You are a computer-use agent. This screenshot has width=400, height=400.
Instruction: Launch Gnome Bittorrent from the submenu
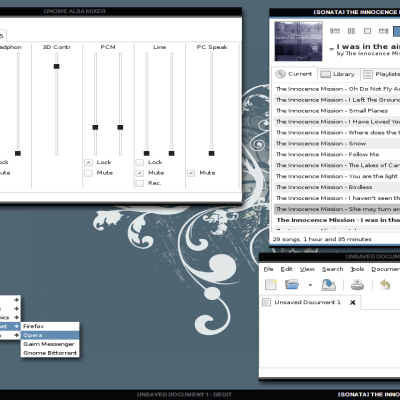point(50,353)
